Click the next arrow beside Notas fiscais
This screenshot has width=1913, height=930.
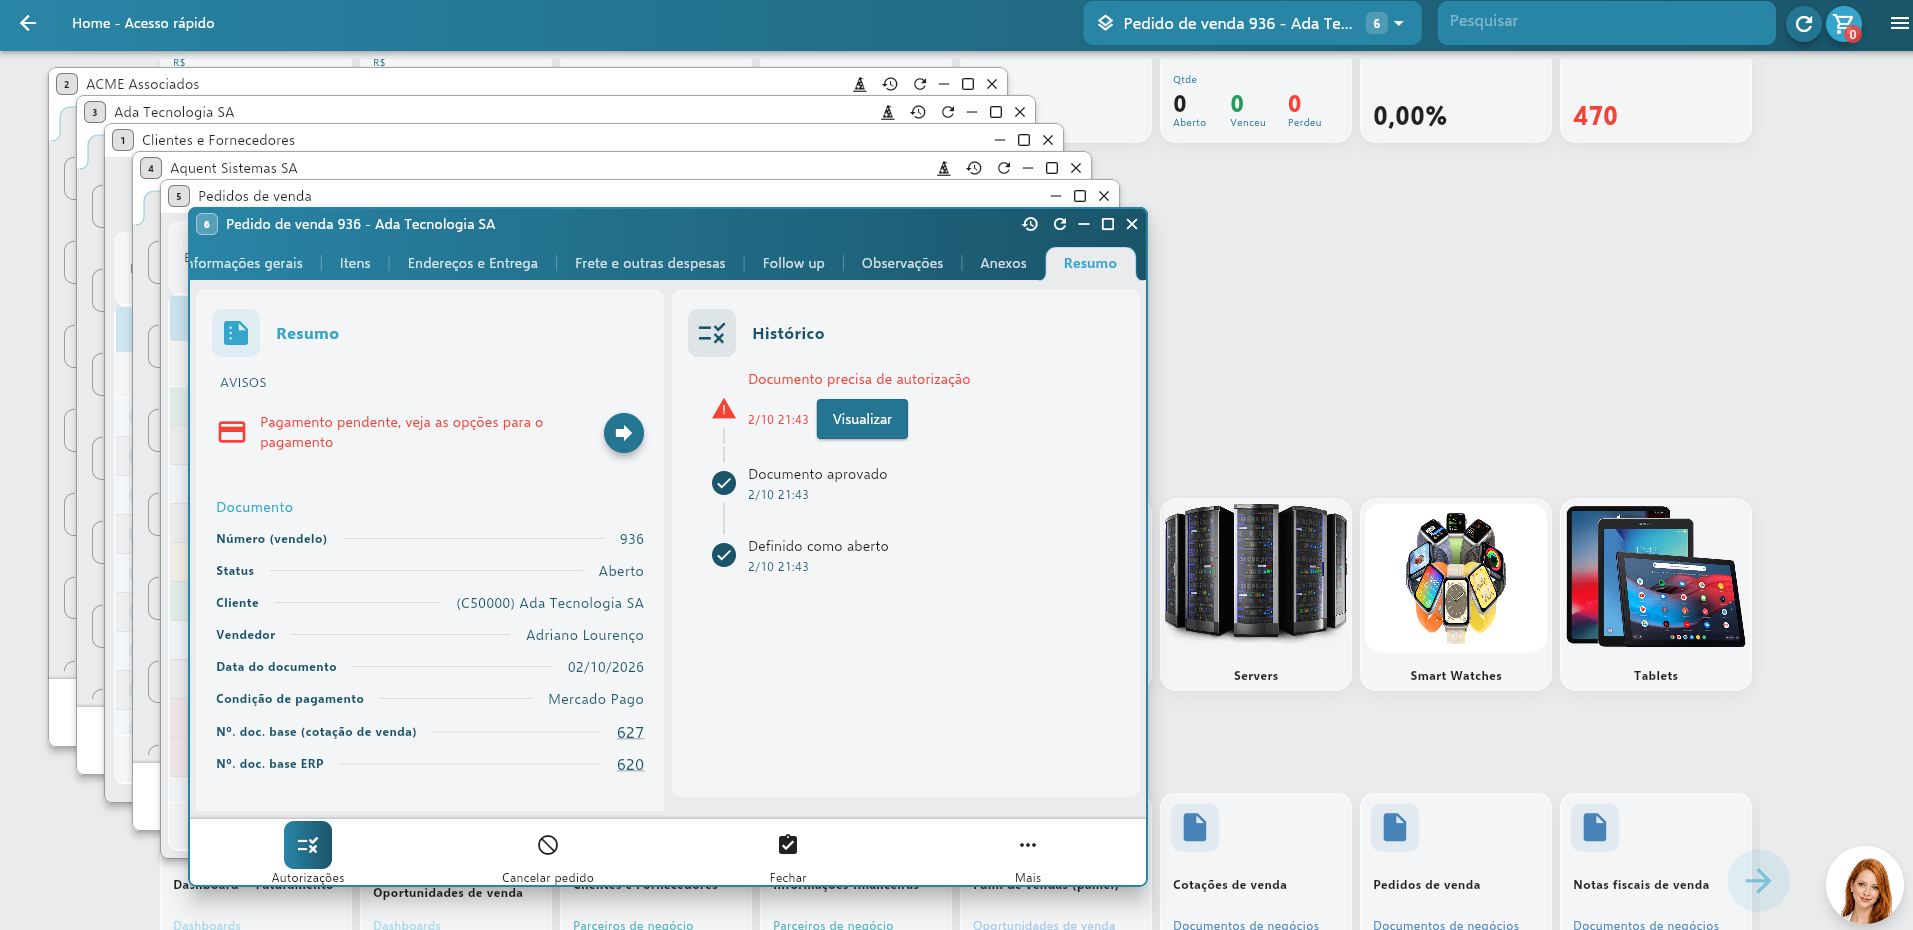(1759, 880)
